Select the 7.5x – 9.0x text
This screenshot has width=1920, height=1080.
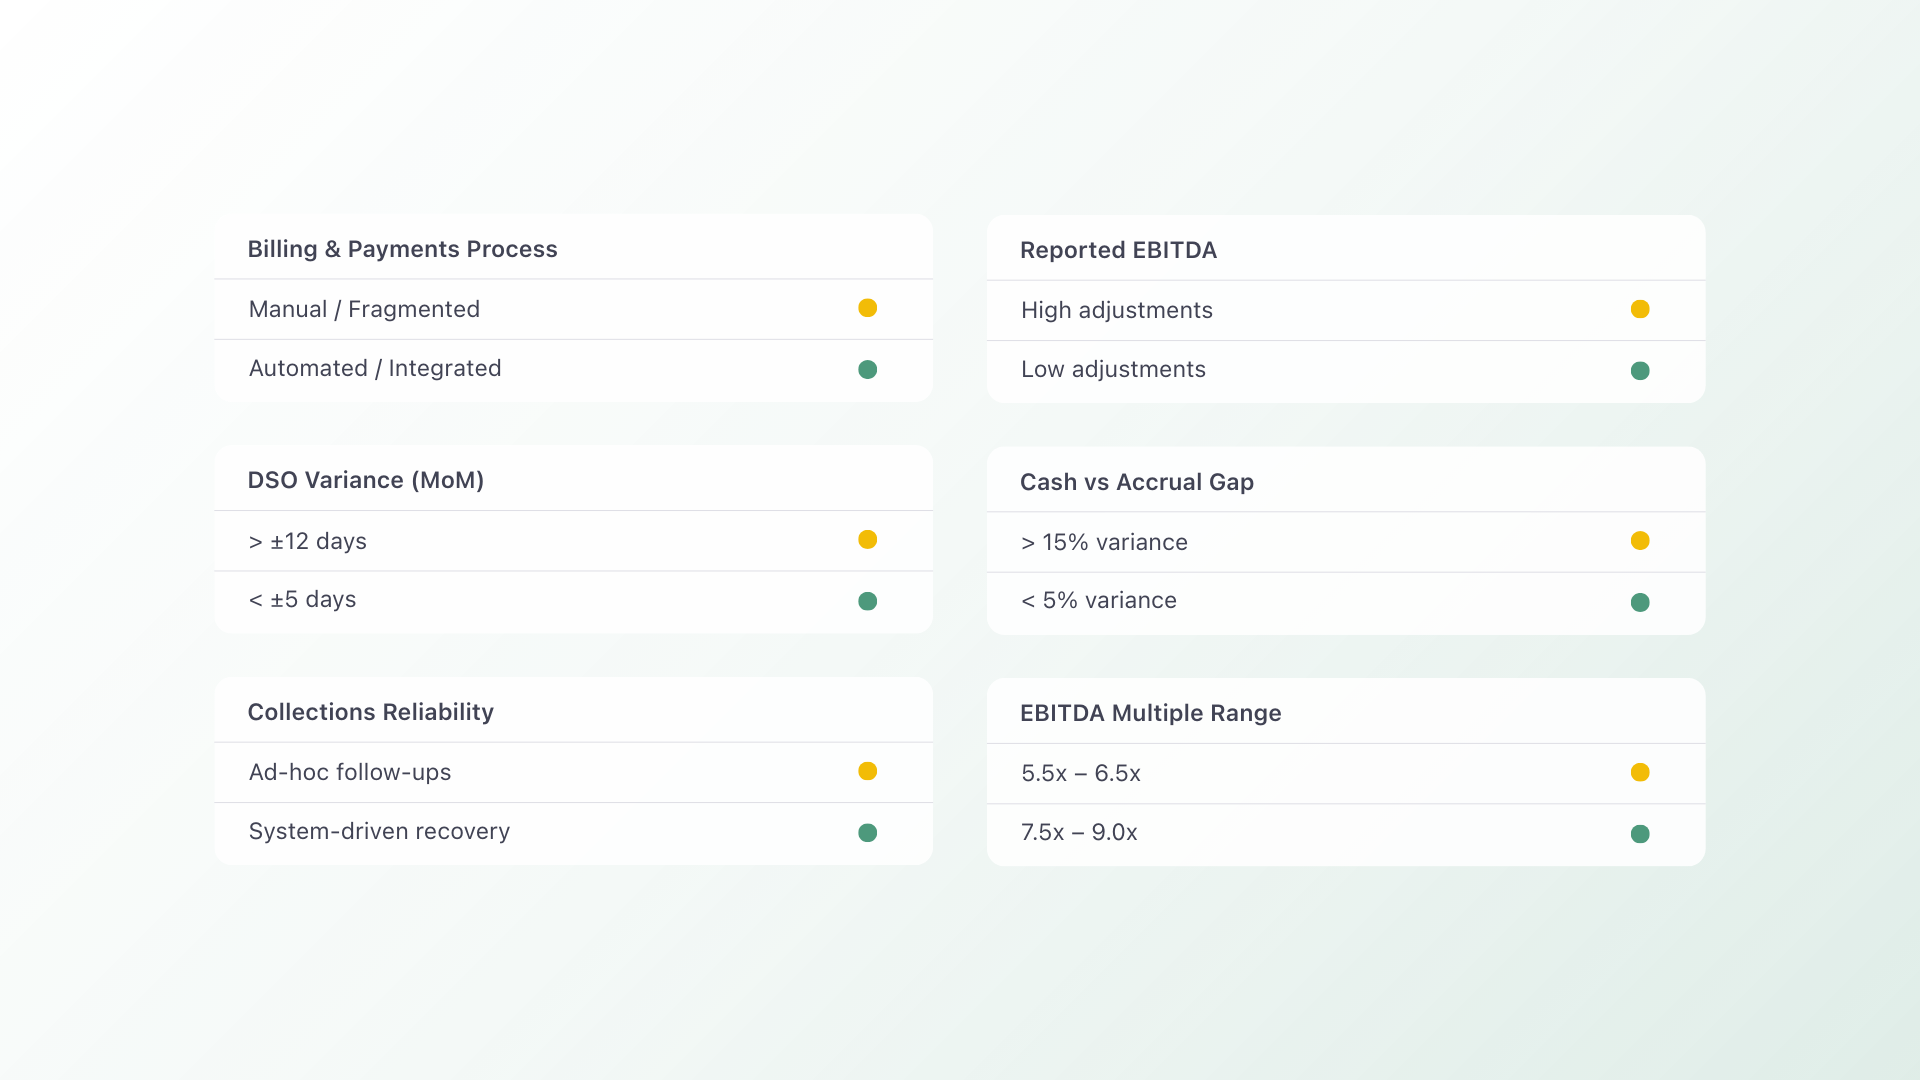click(x=1079, y=832)
